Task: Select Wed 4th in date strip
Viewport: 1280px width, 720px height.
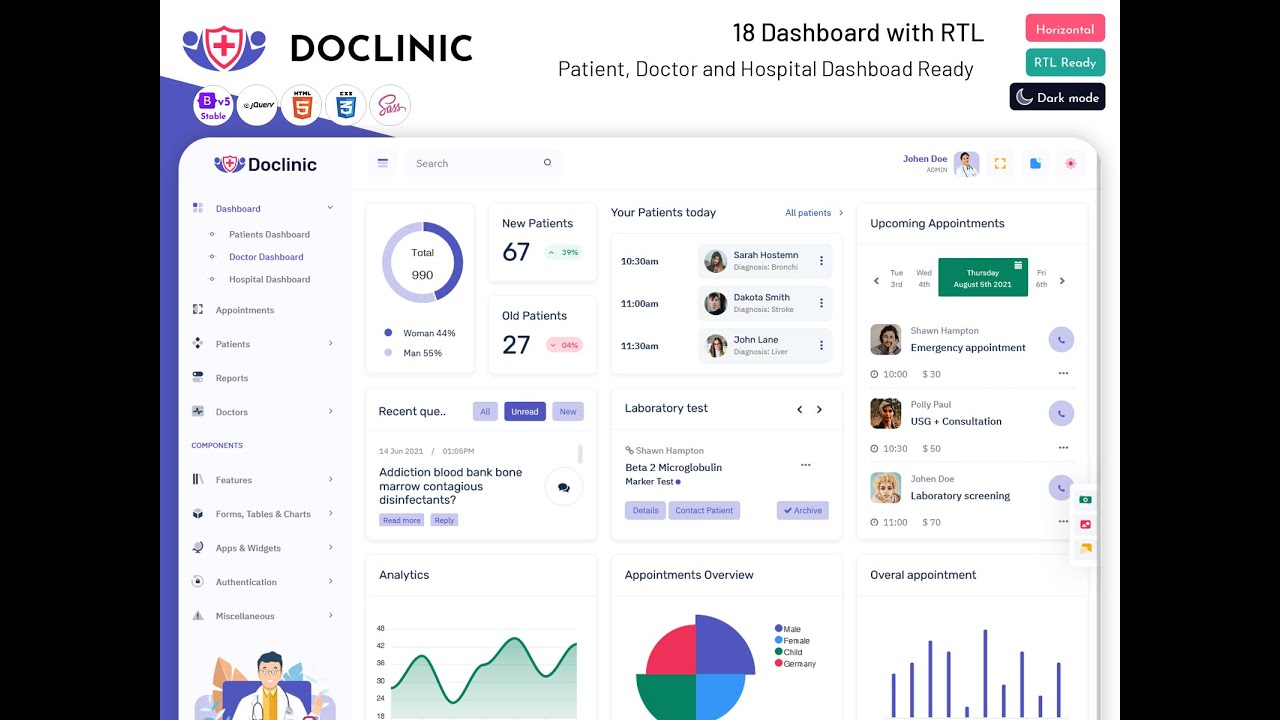Action: [924, 278]
